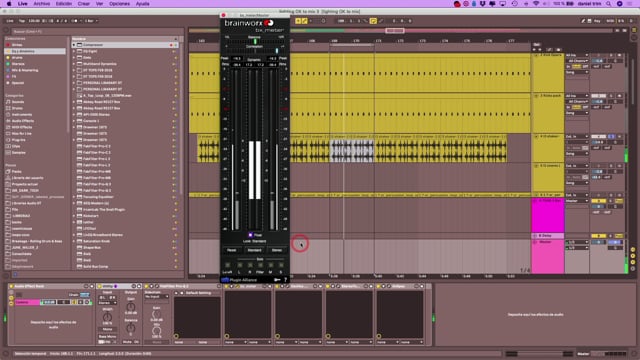Open the Plug-ins category icon
Screen dimensions: 640x360
tap(8, 140)
